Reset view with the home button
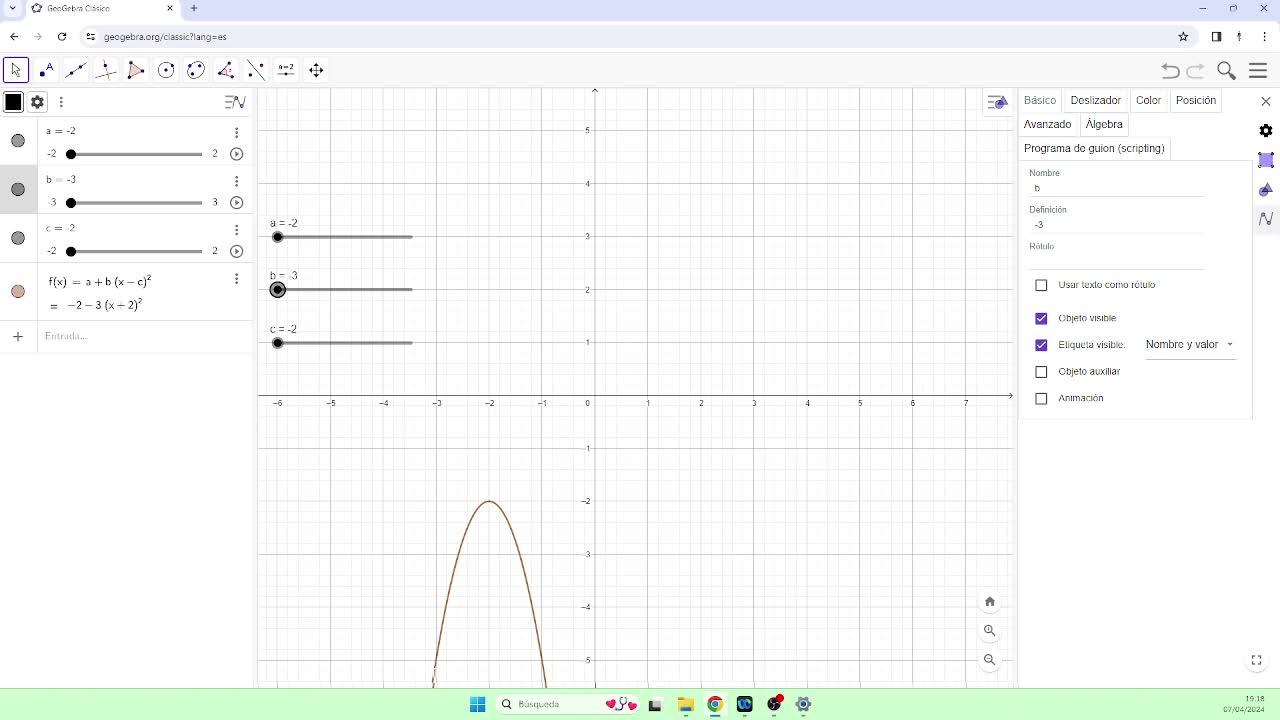The width and height of the screenshot is (1280, 720). tap(990, 601)
